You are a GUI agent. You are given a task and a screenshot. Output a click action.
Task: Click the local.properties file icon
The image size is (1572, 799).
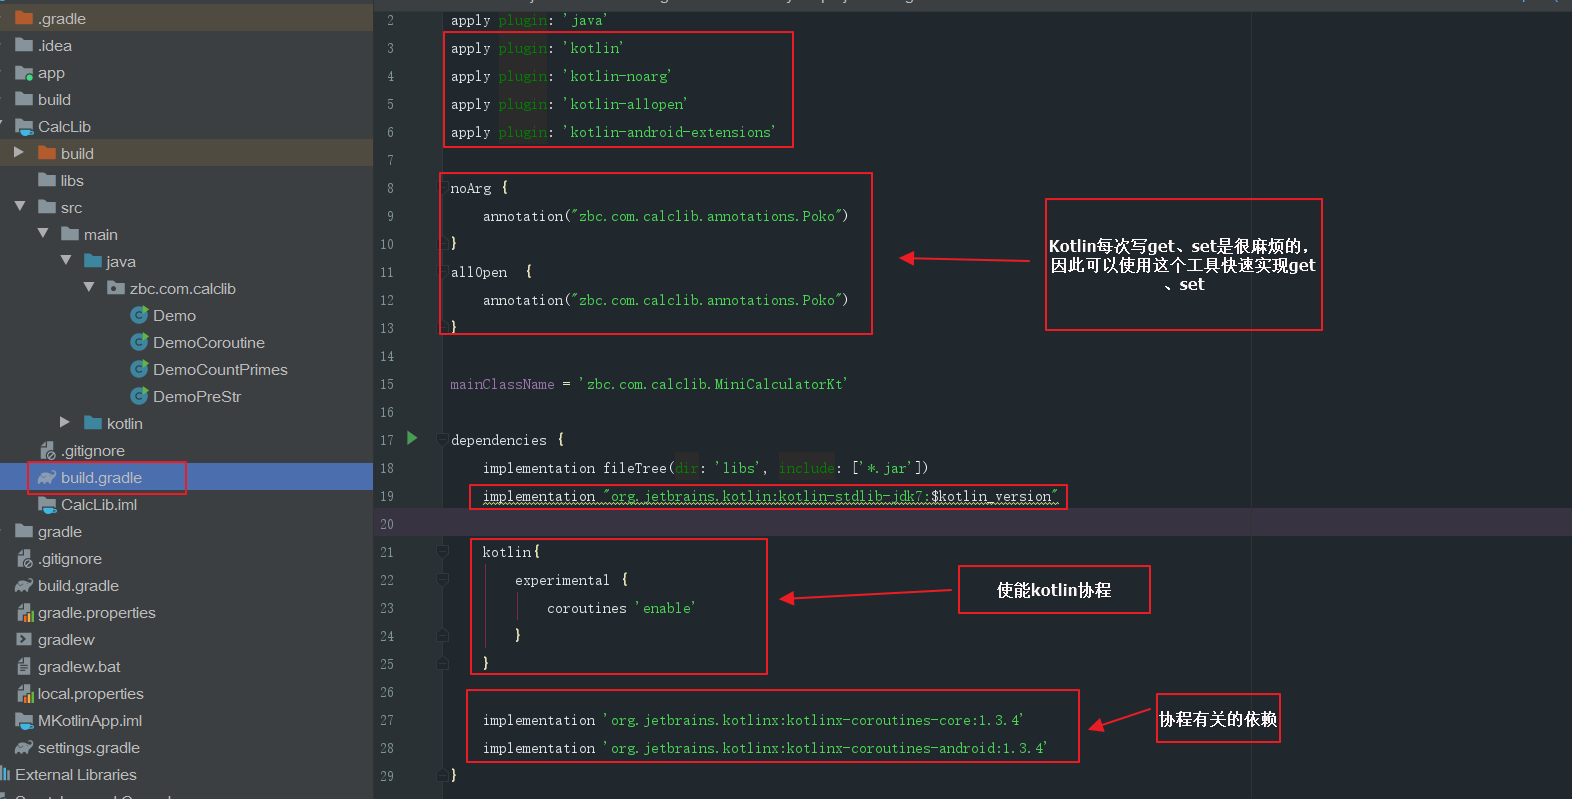coord(25,693)
